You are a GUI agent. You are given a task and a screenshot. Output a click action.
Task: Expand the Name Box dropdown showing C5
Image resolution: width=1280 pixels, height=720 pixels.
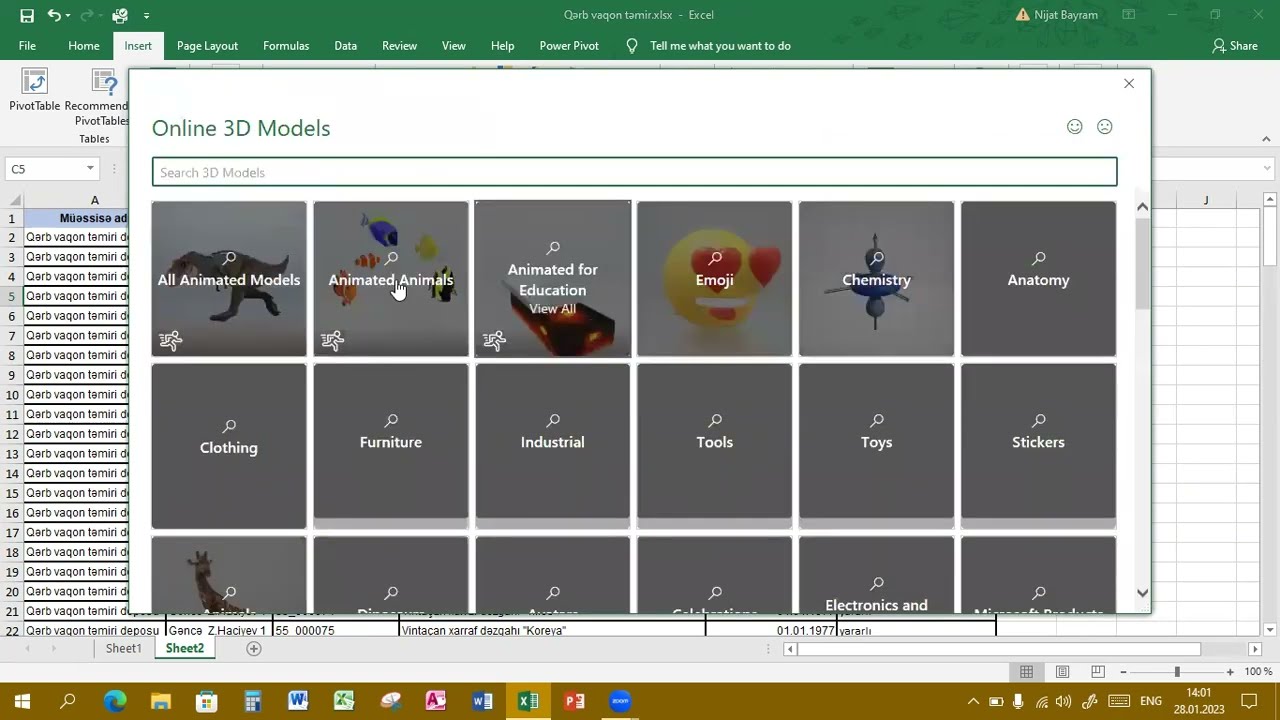(x=90, y=169)
